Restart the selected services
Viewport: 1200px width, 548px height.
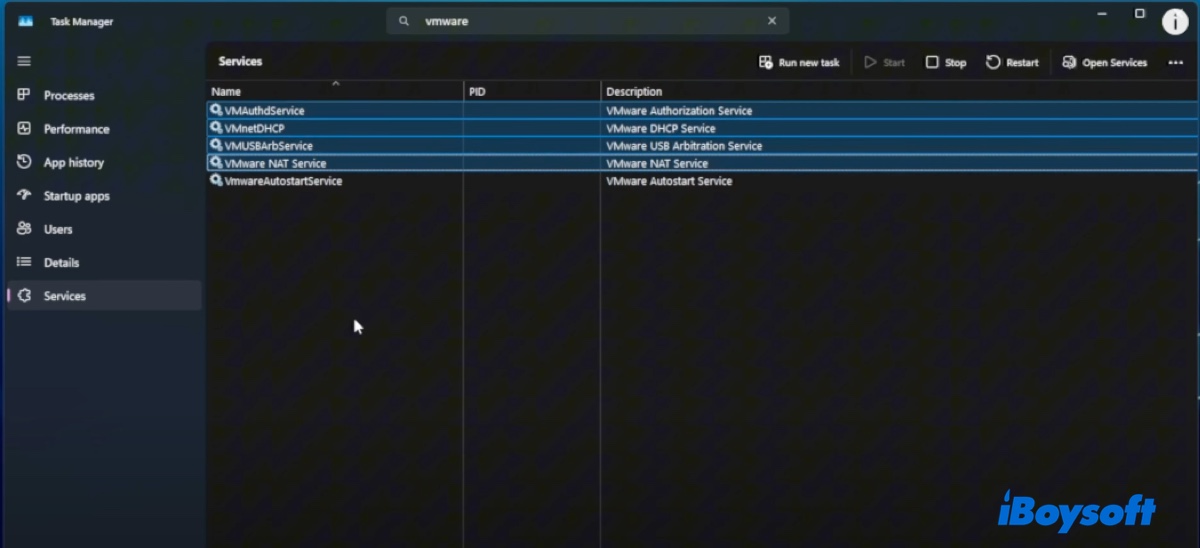point(1012,62)
